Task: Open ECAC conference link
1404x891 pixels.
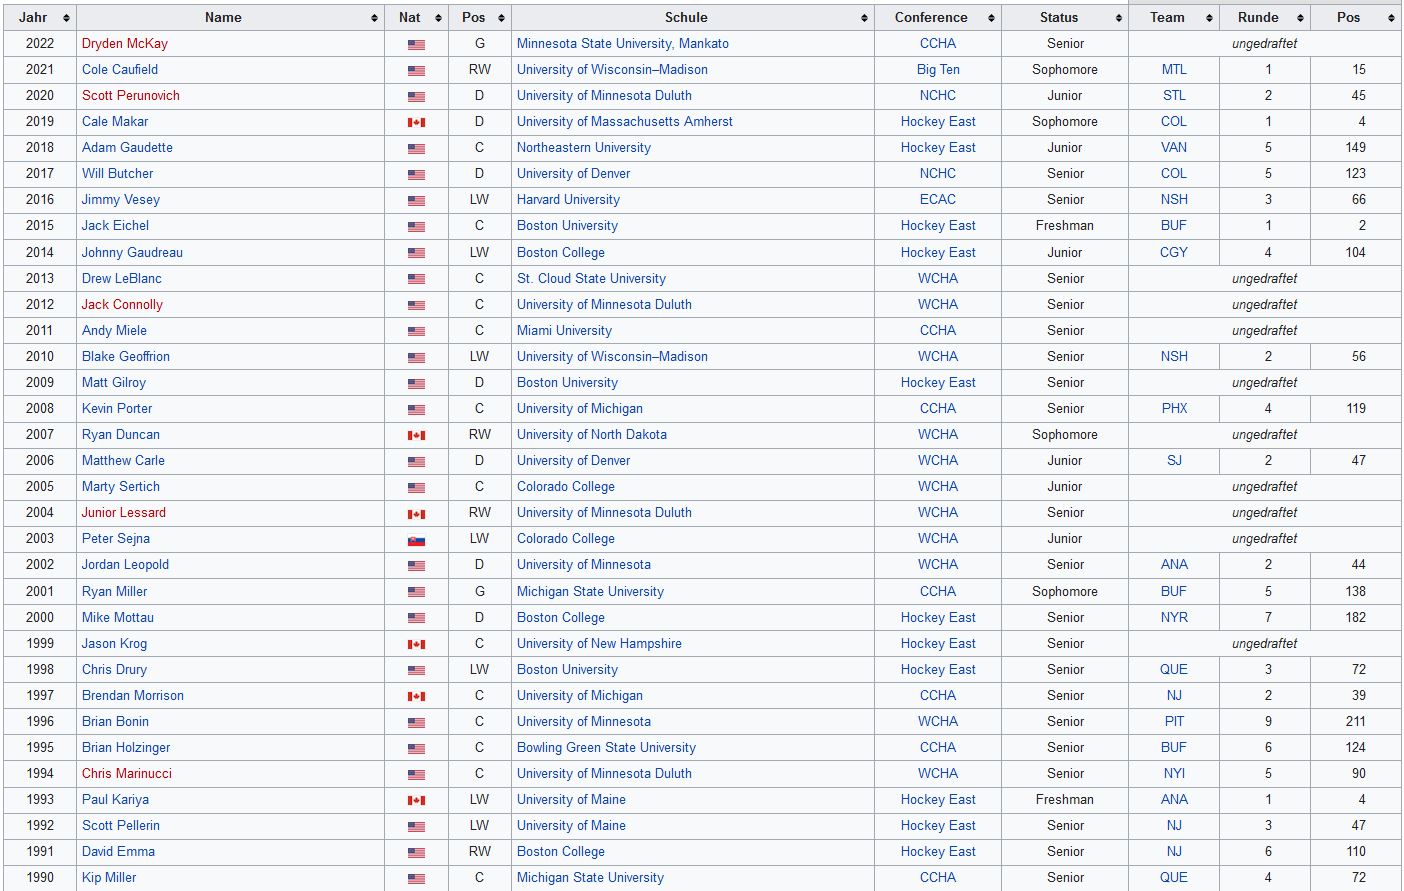Action: click(937, 200)
